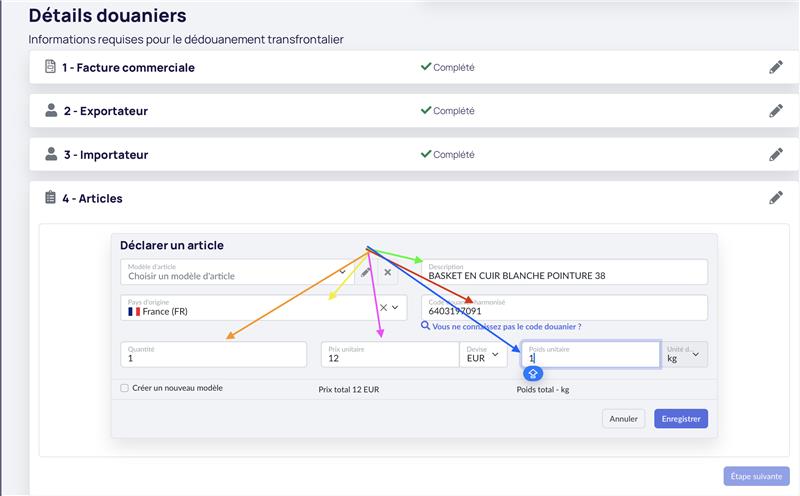
Task: Edit the Facture commerciale section pencil icon
Action: (x=776, y=67)
